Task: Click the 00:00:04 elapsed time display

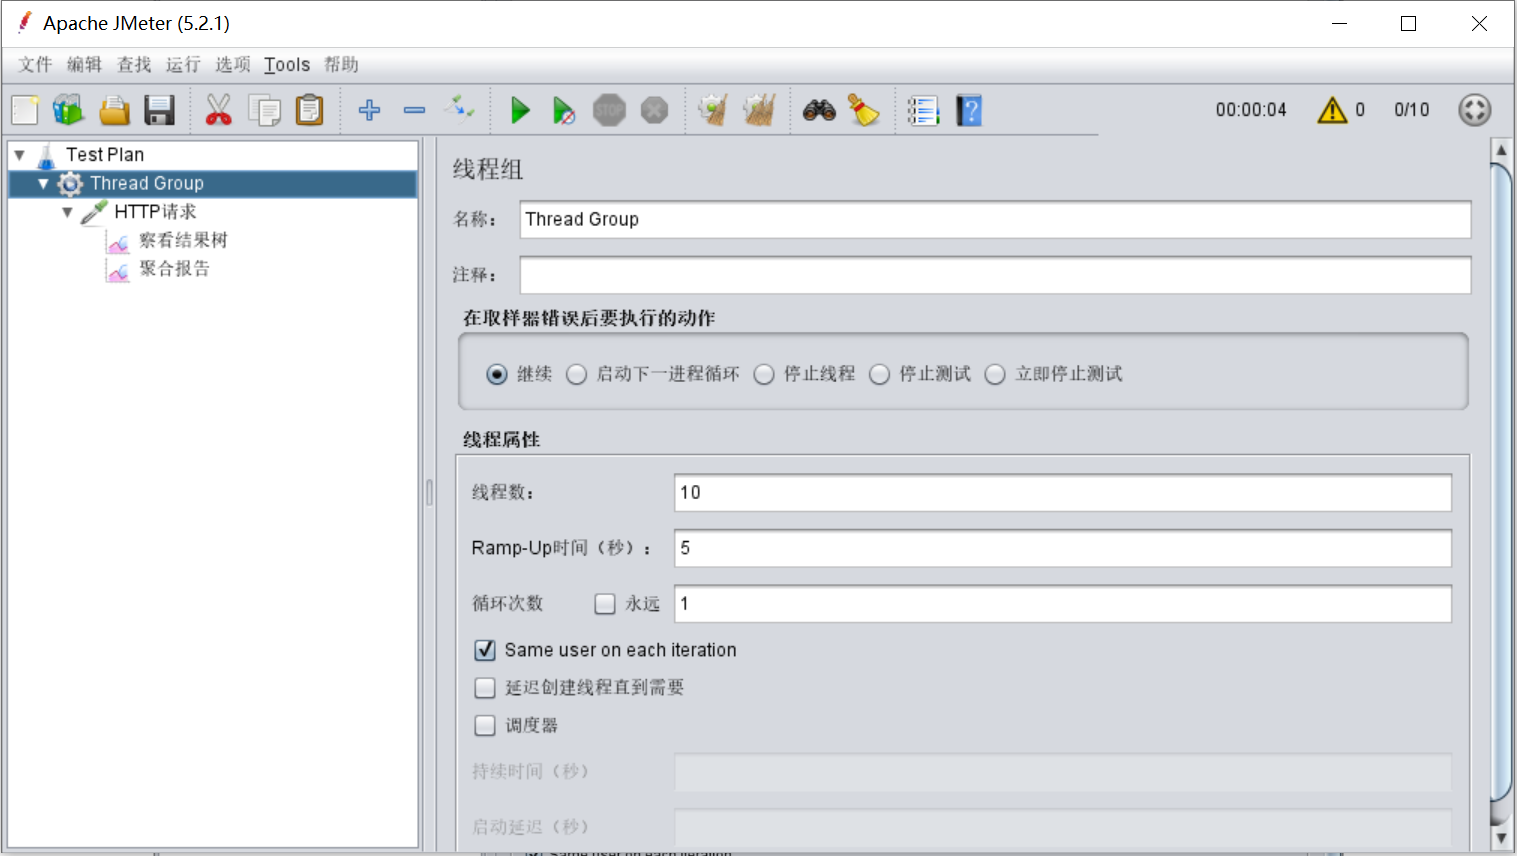Action: coord(1251,110)
